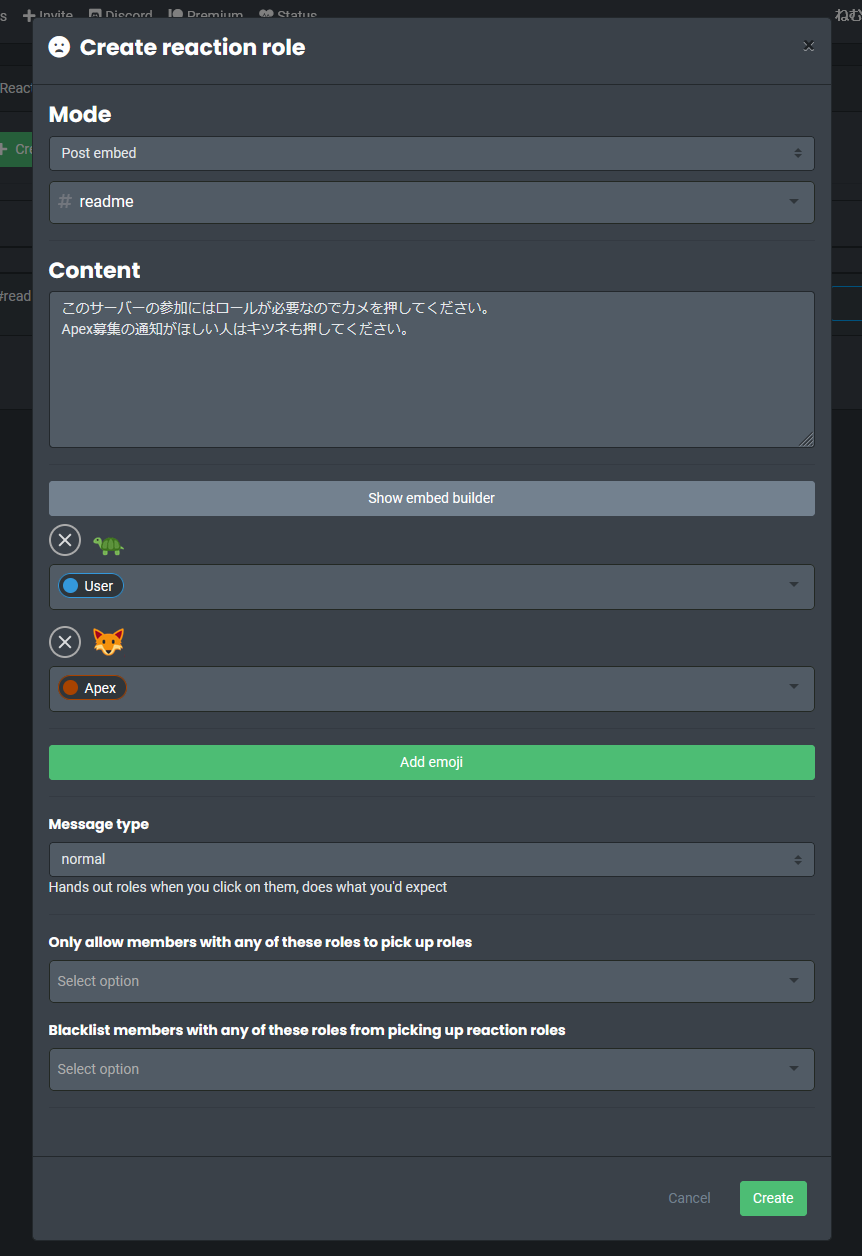Open the Blacklist roles Select option dropdown
This screenshot has width=862, height=1256.
tap(431, 1070)
